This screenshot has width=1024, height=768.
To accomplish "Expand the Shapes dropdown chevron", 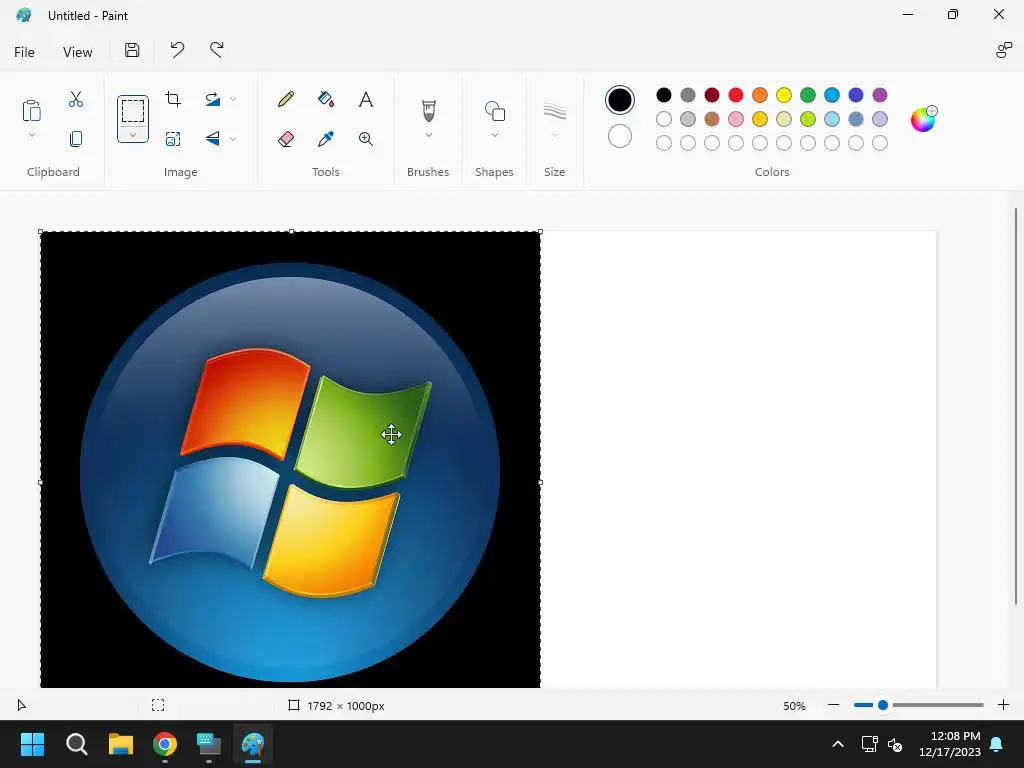I will point(494,135).
